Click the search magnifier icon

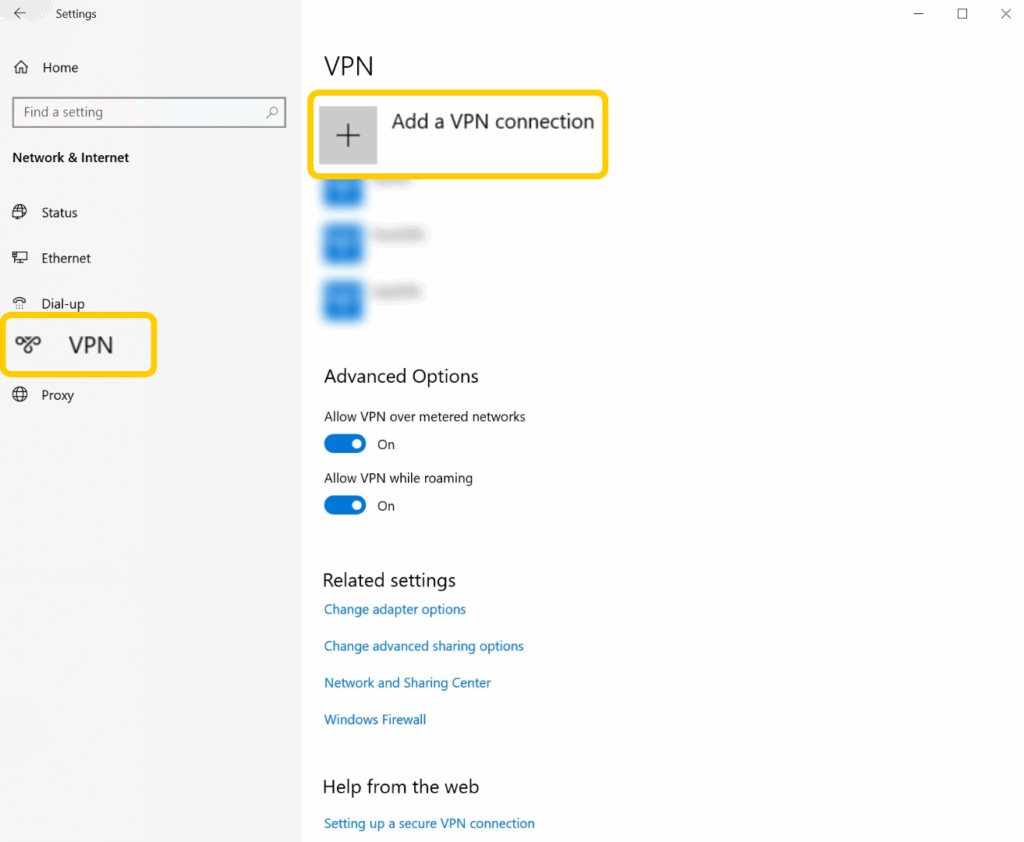pos(272,112)
